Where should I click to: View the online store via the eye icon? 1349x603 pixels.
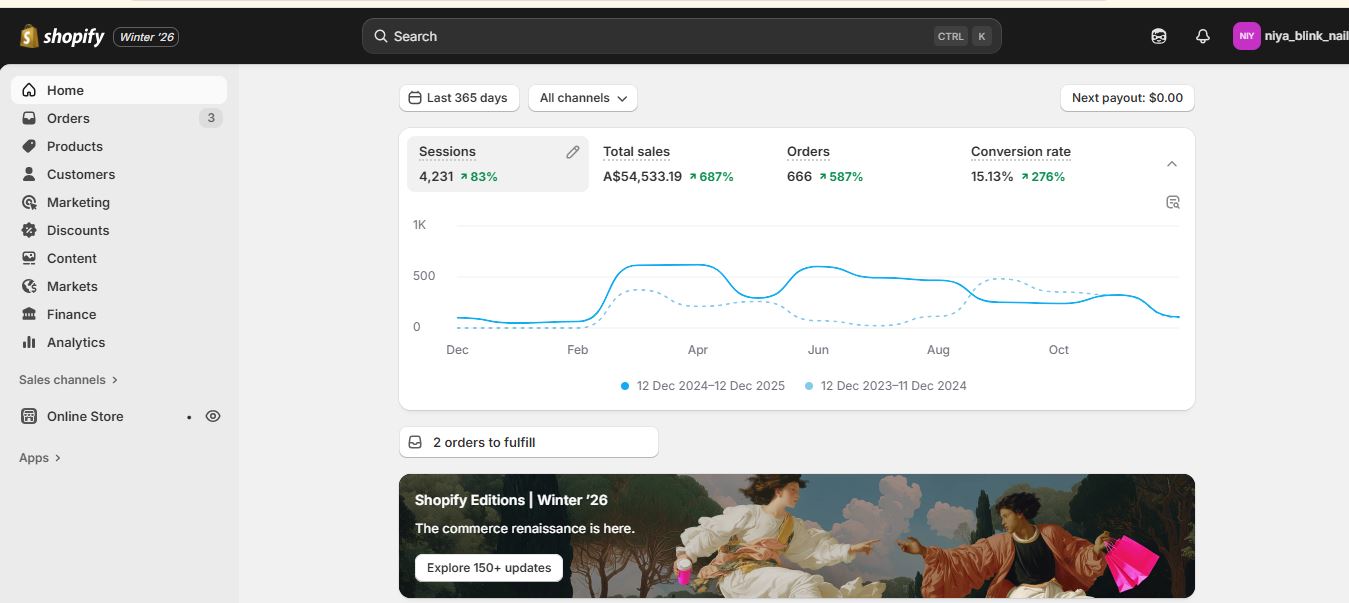(x=213, y=416)
